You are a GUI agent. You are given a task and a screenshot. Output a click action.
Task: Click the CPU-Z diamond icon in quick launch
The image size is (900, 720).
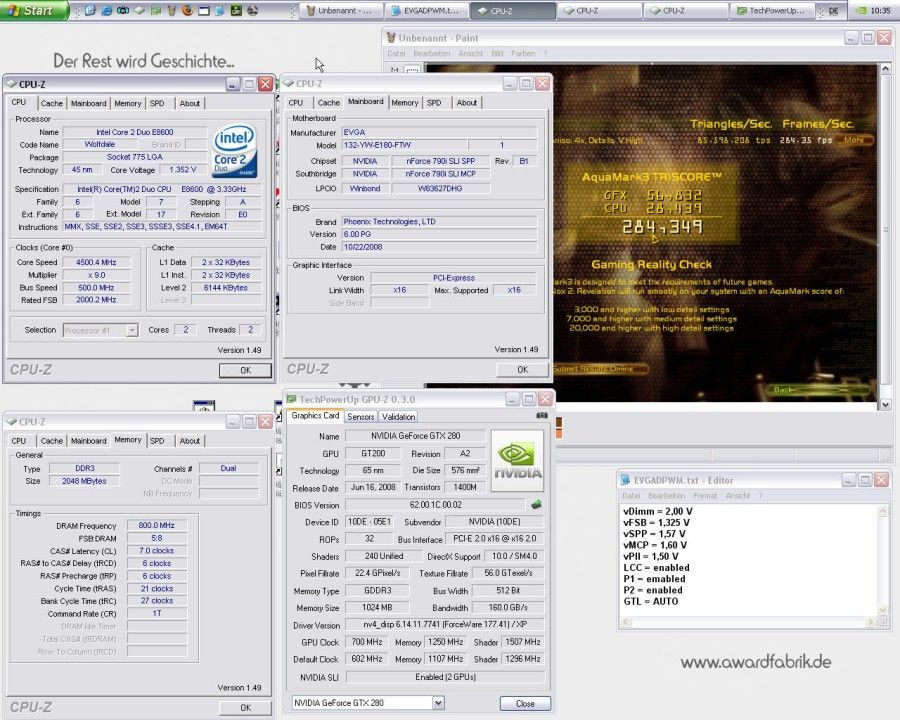point(139,10)
